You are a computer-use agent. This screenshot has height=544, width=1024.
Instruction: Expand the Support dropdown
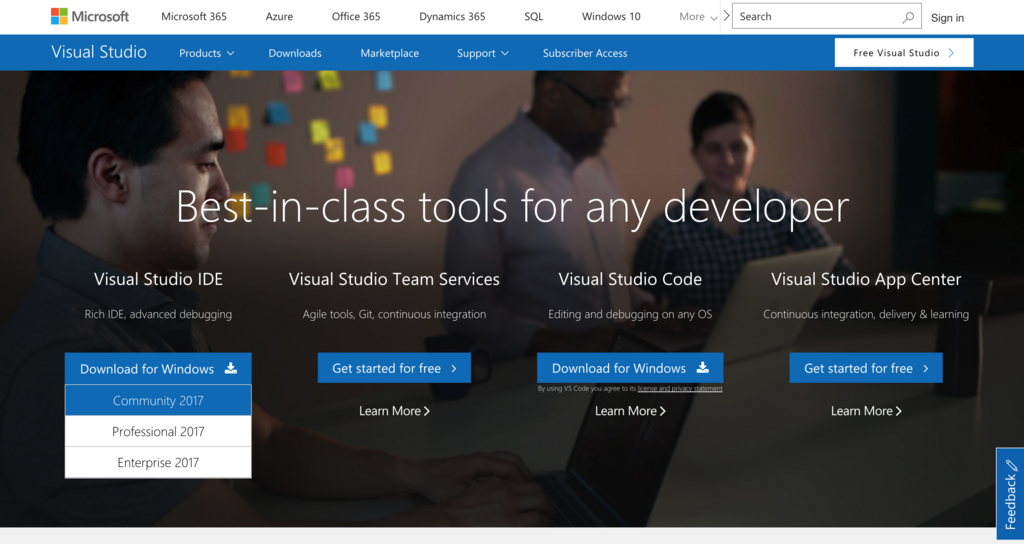pos(483,53)
